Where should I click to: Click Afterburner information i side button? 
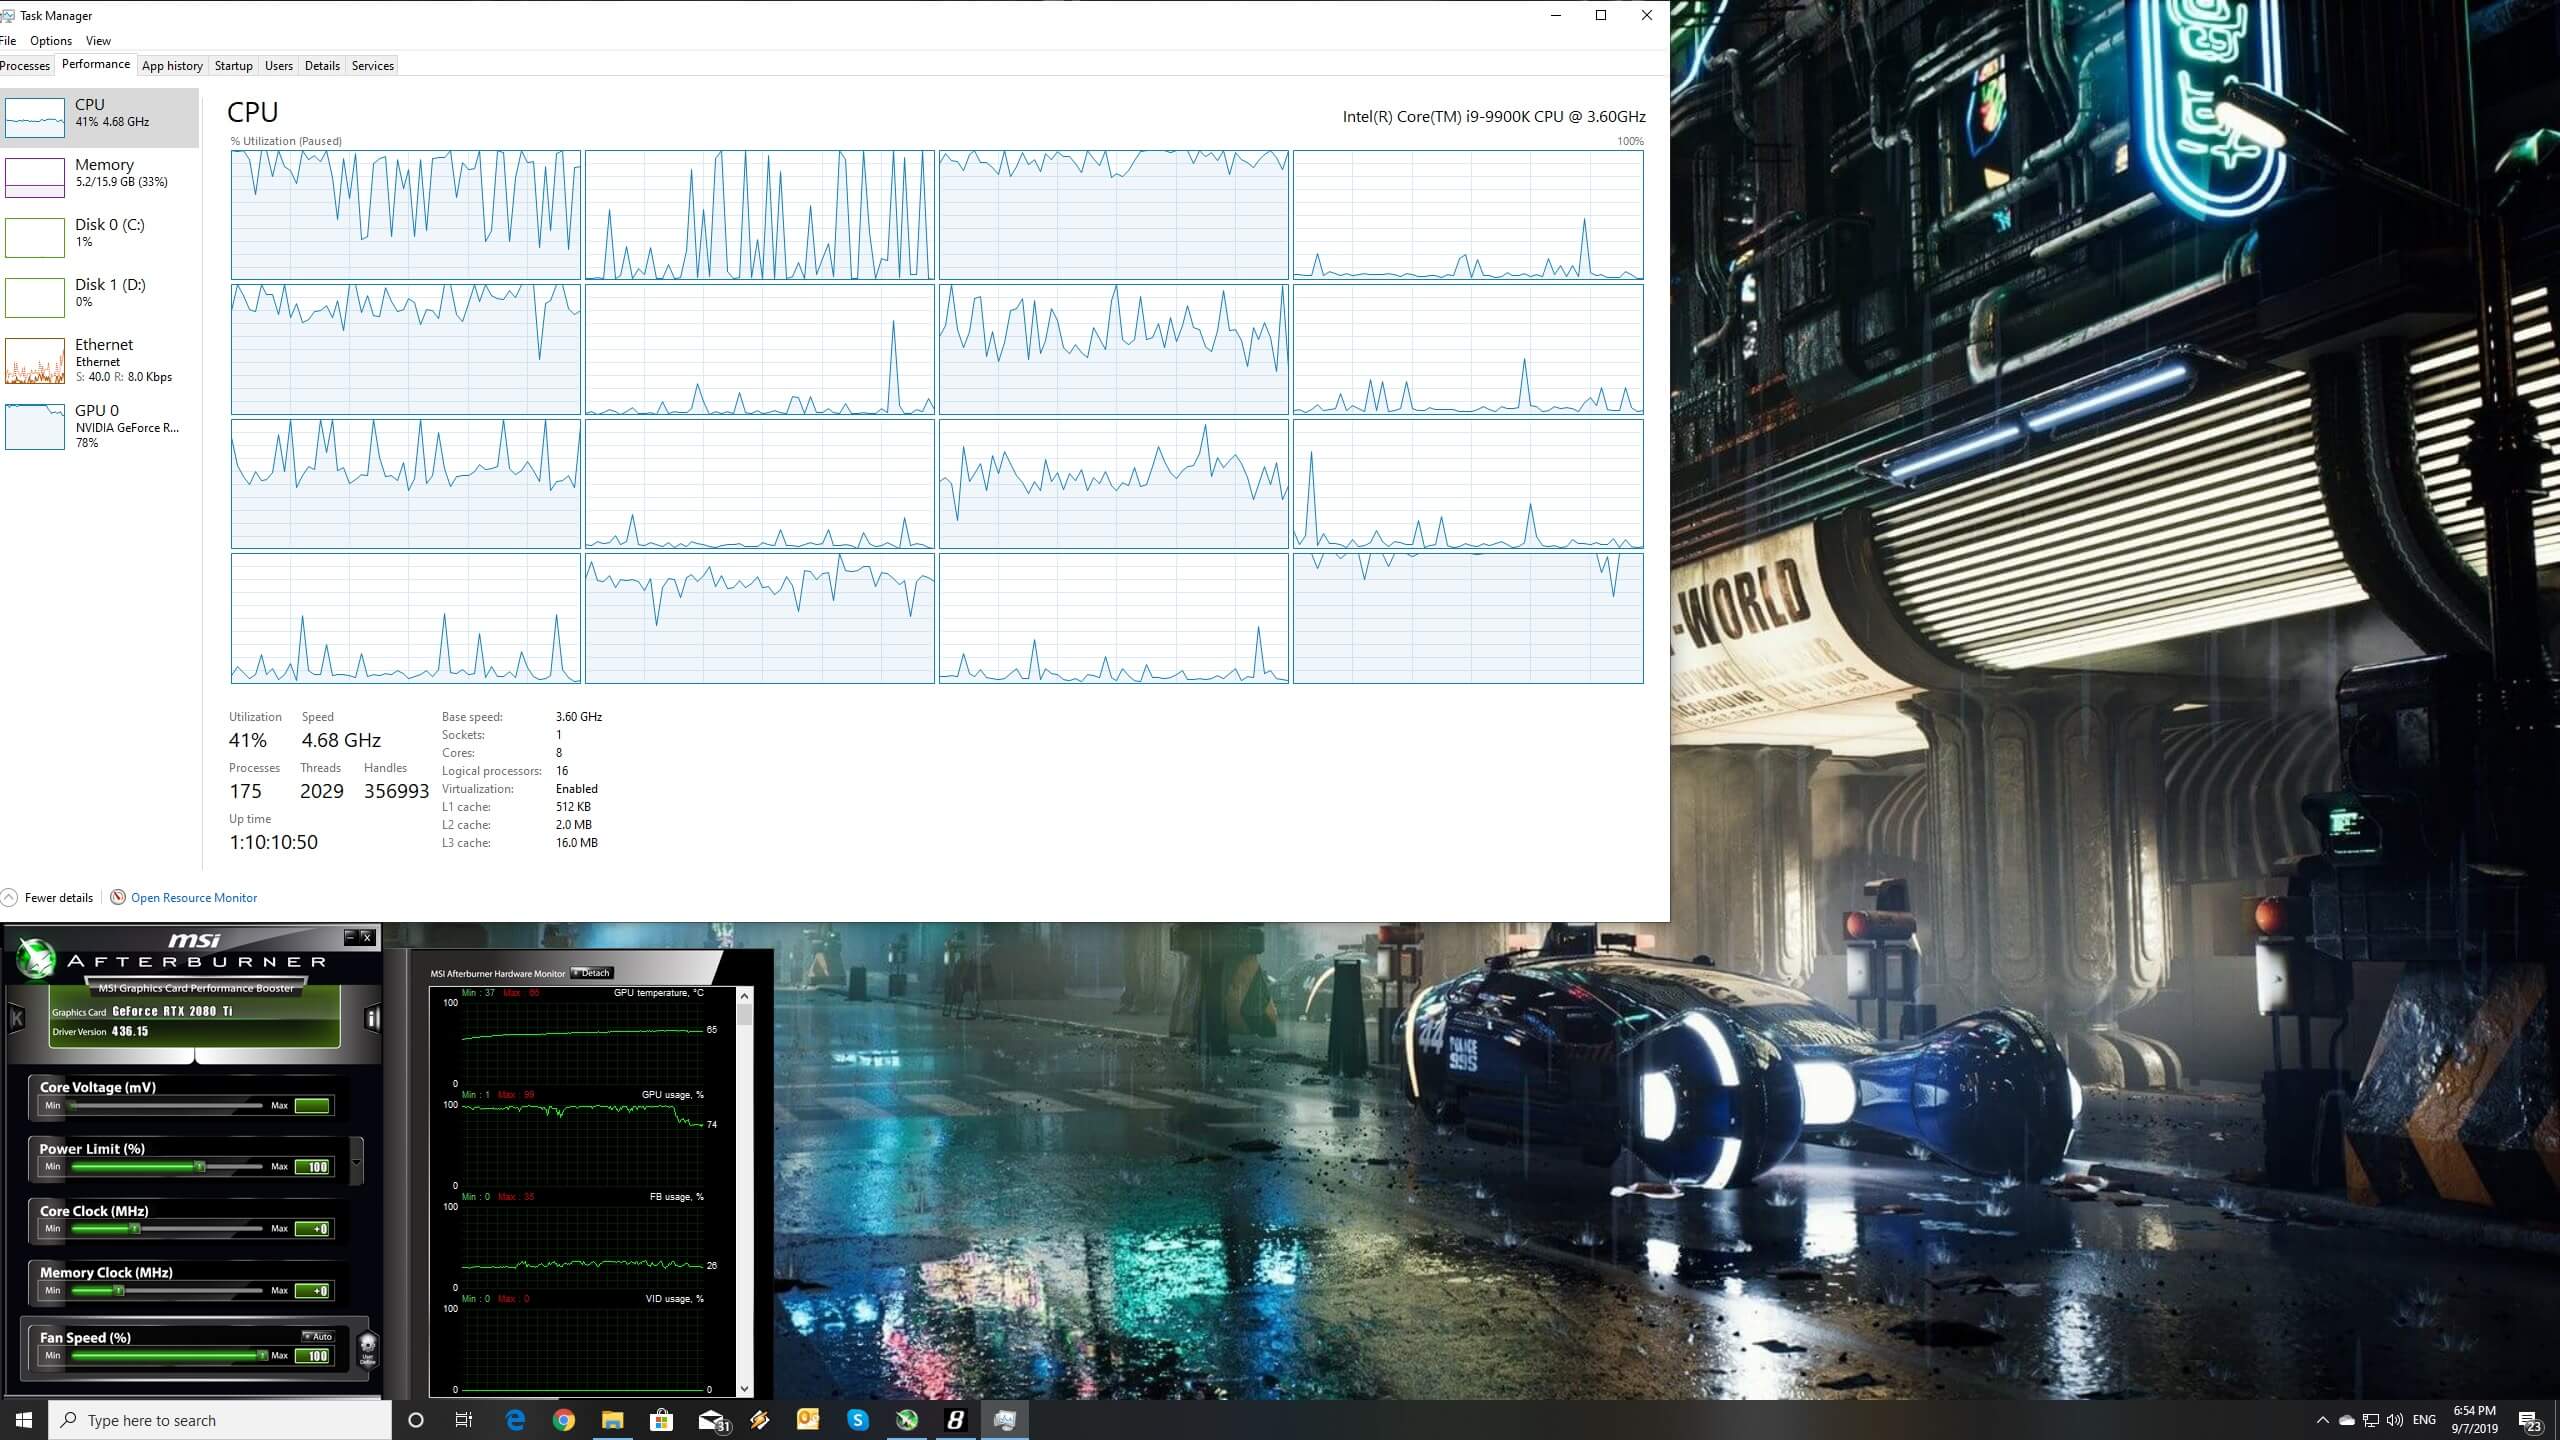tap(372, 1018)
